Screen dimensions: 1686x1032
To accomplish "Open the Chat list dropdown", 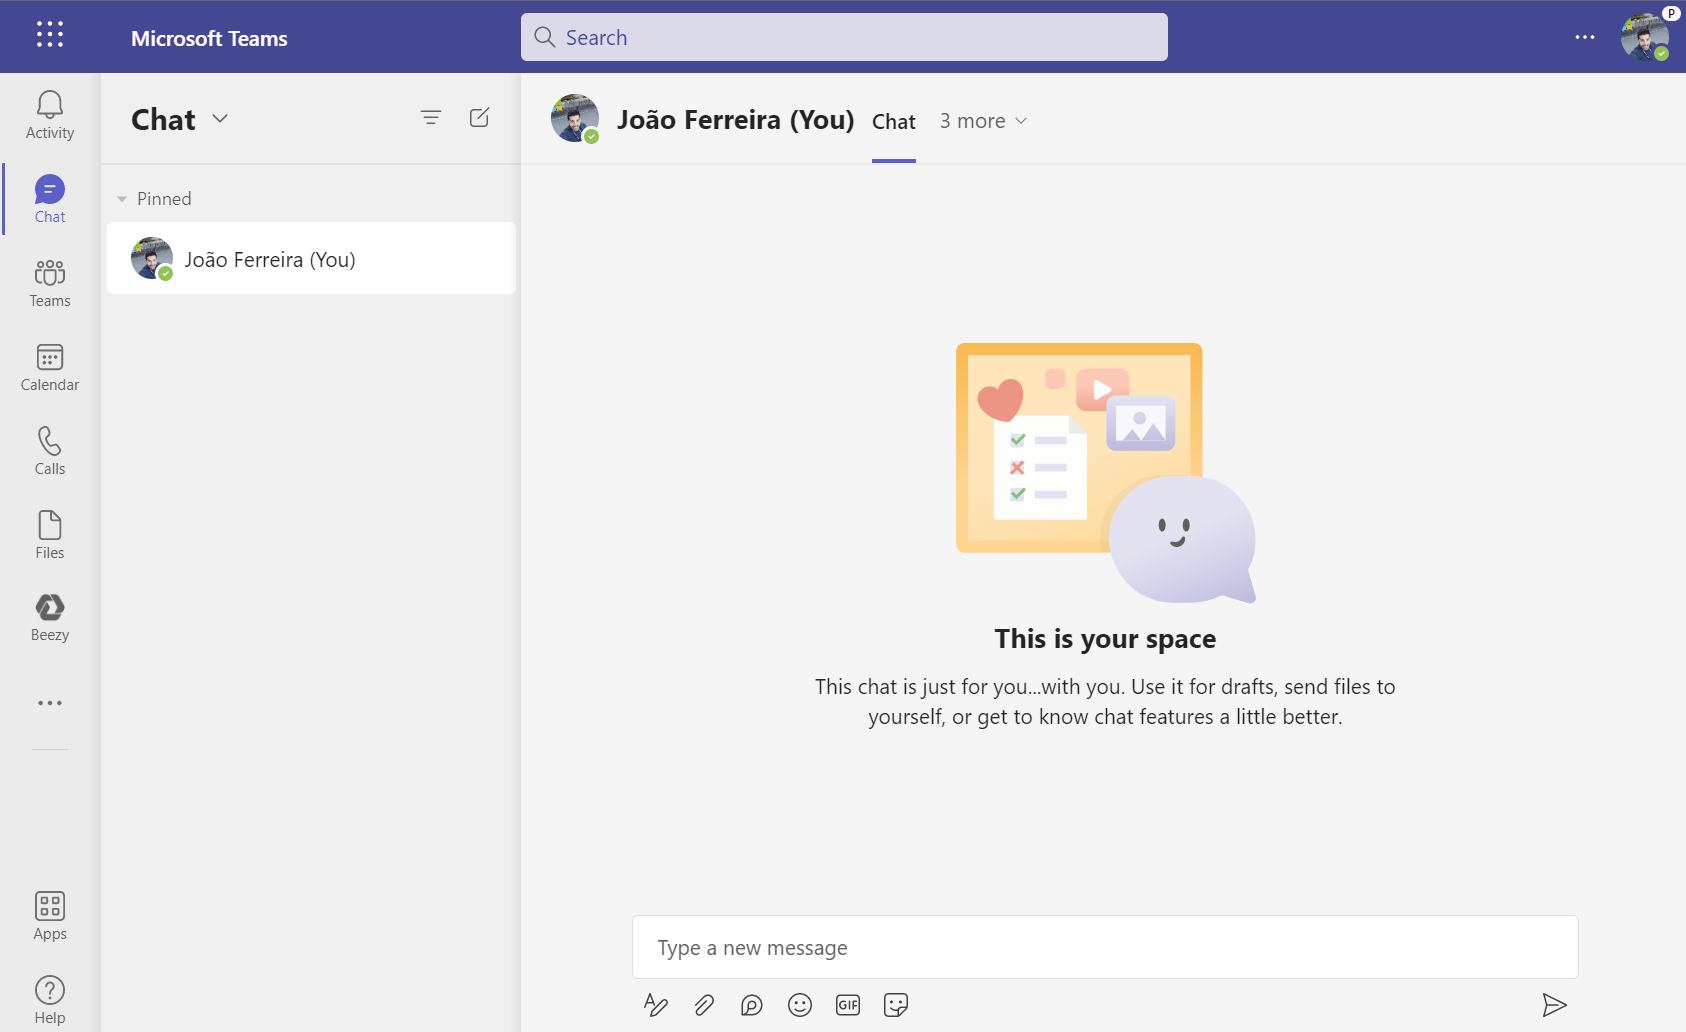I will click(x=220, y=119).
